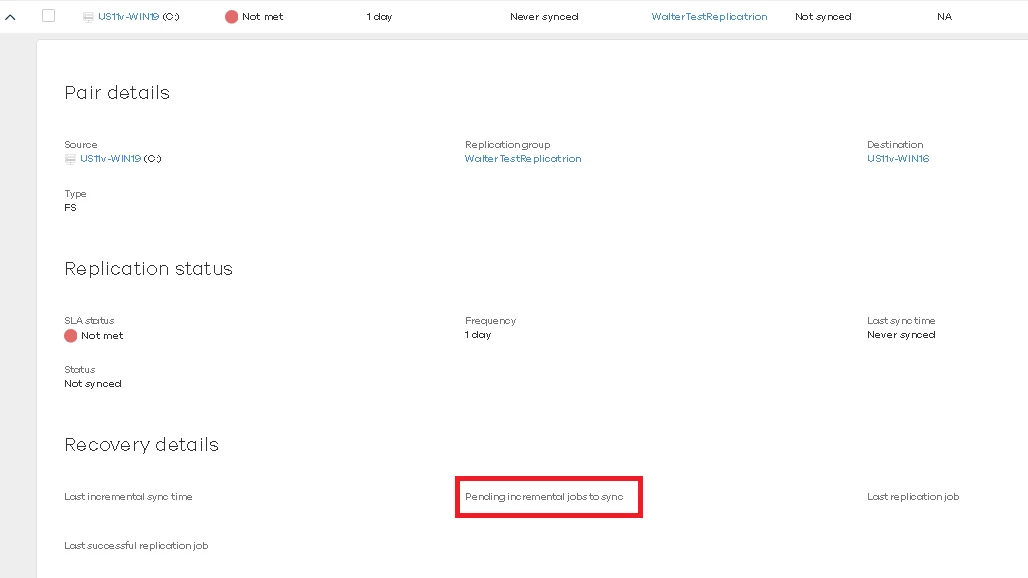Click 'Pending incremental jobs to sync' label
The image size is (1028, 578).
544,497
